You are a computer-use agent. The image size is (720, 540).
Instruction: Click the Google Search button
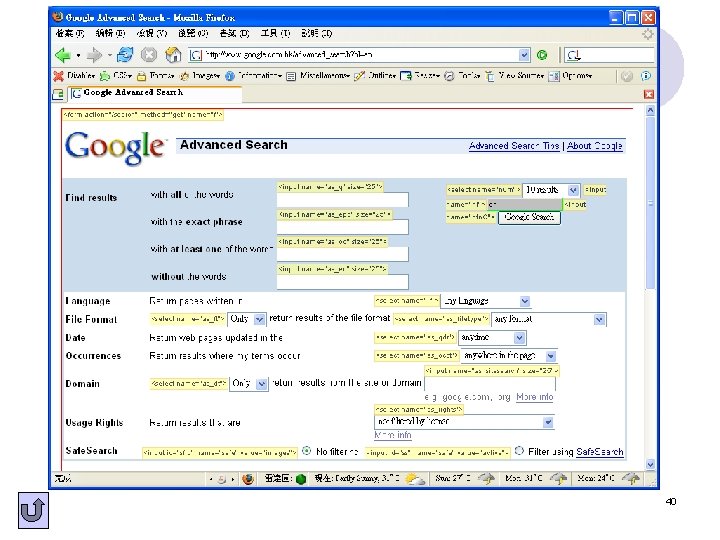pos(529,217)
